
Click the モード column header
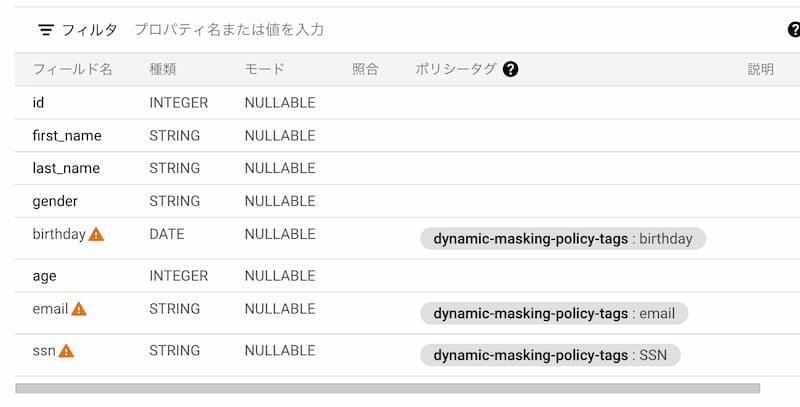(264, 69)
